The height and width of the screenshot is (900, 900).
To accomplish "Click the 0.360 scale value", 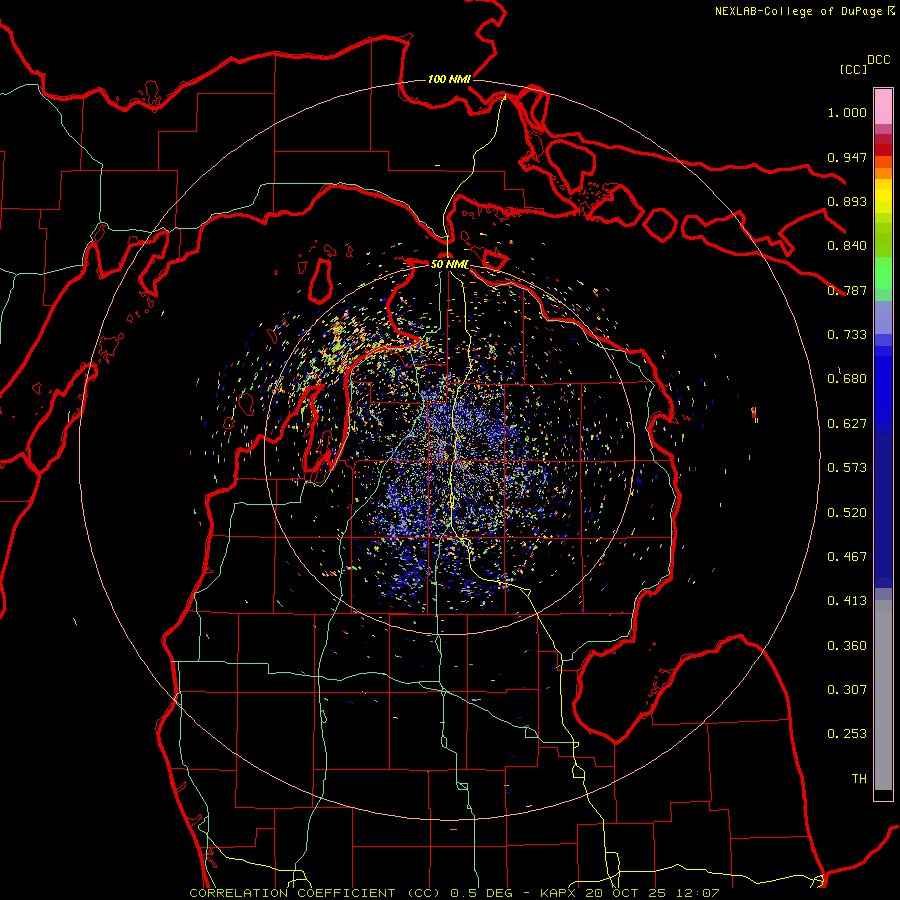I will [x=847, y=646].
